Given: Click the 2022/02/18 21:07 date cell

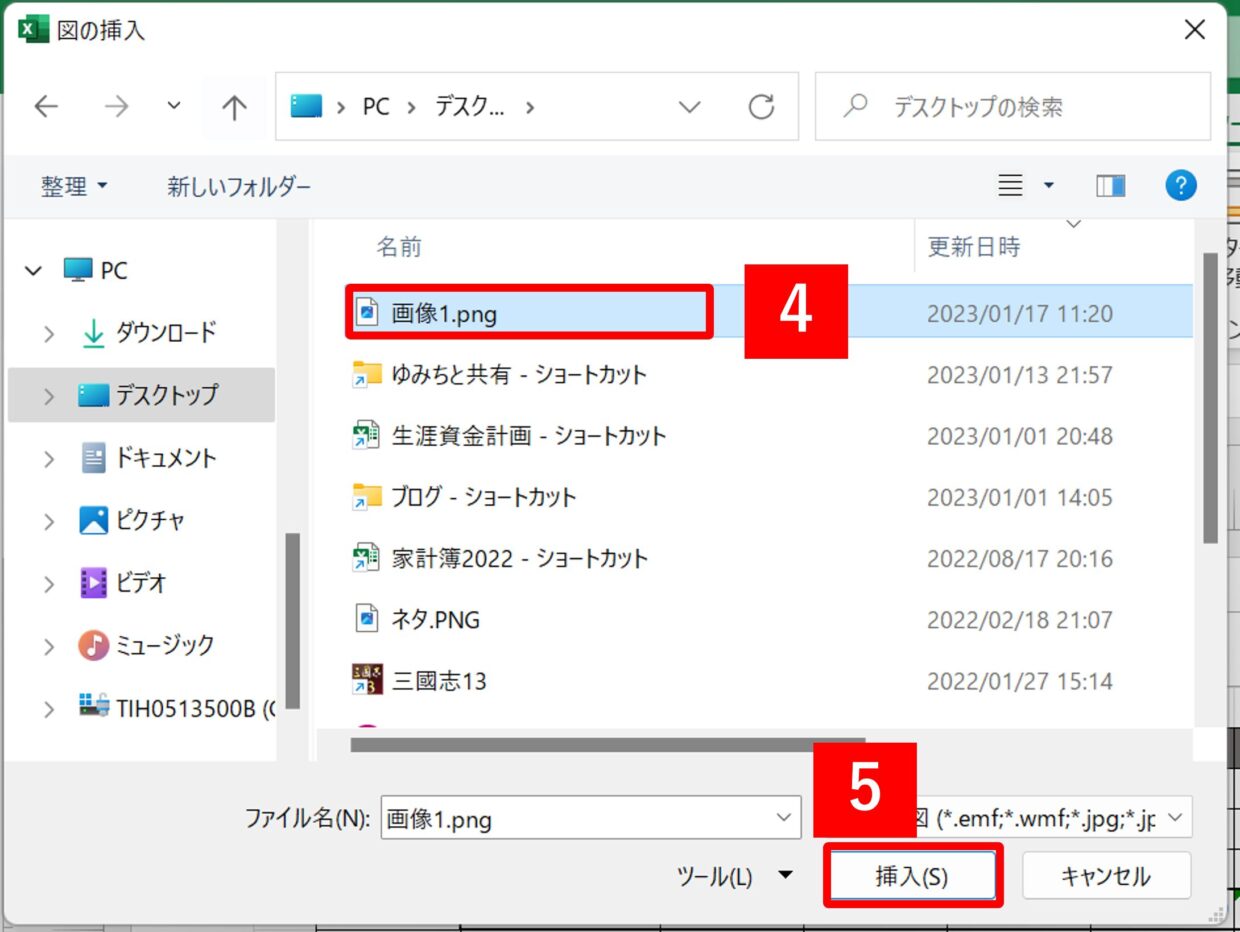Looking at the screenshot, I should (1020, 620).
